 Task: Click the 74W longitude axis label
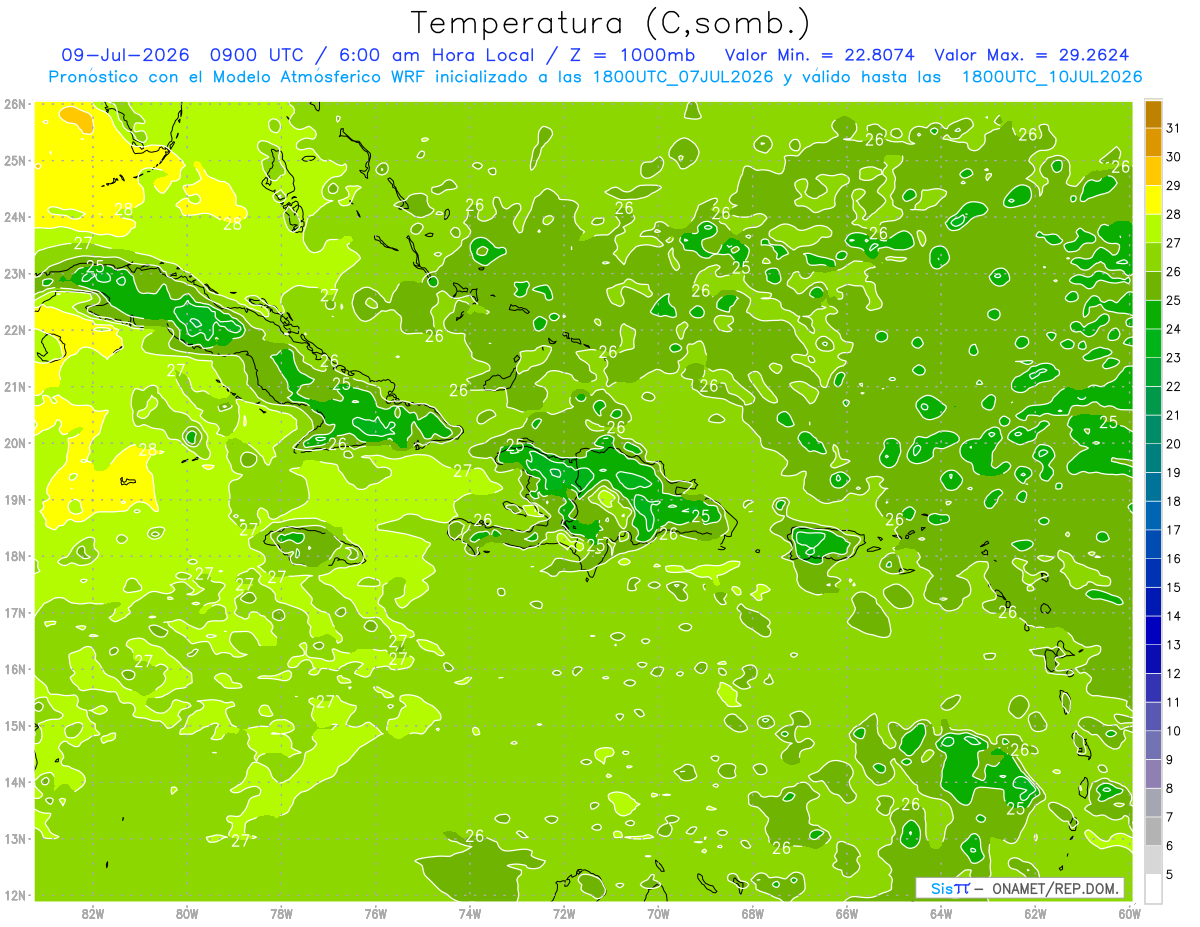point(469,913)
